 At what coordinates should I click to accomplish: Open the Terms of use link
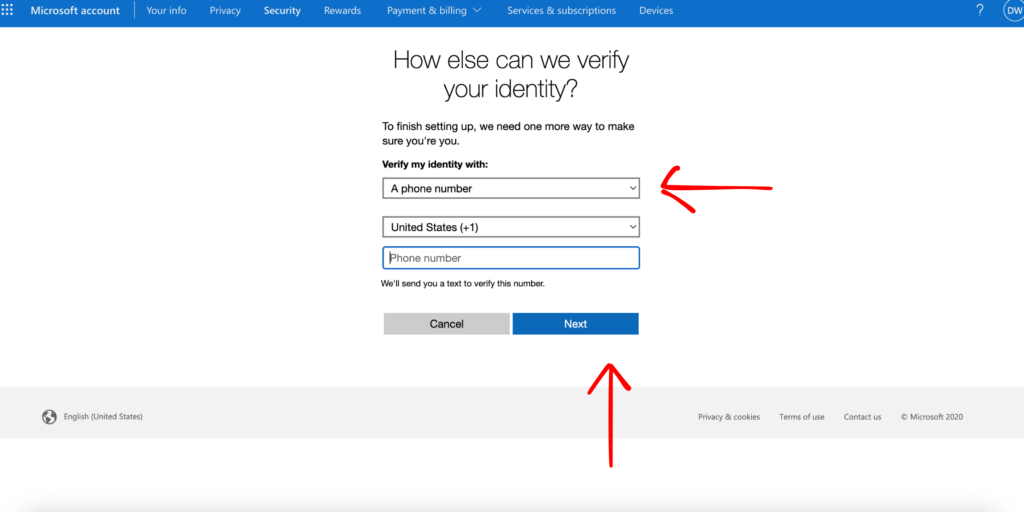pos(802,417)
